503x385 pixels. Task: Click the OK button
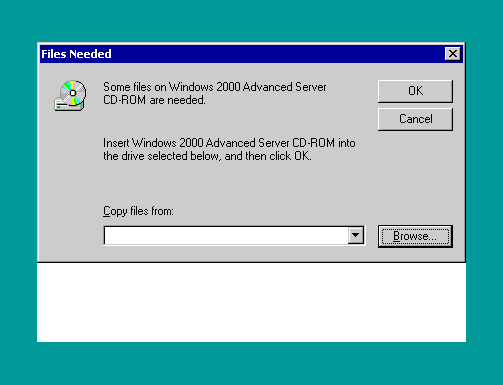click(415, 91)
